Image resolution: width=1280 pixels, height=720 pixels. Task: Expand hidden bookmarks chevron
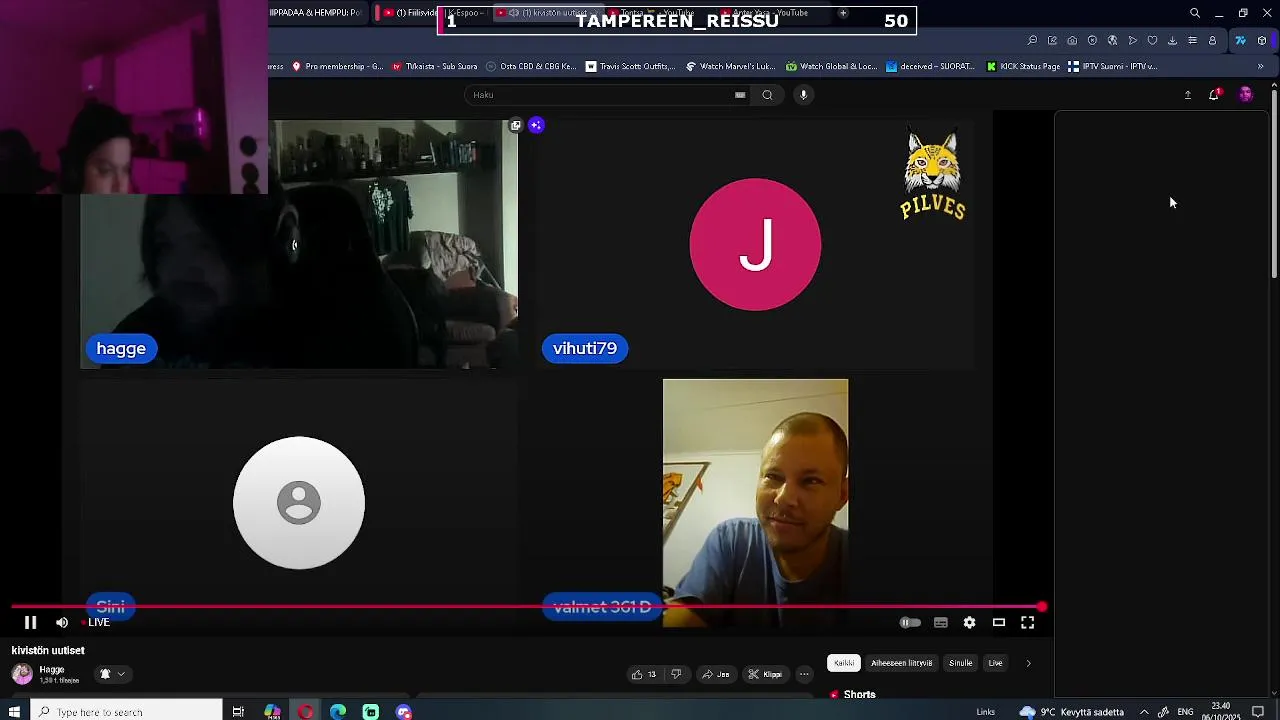[1260, 67]
